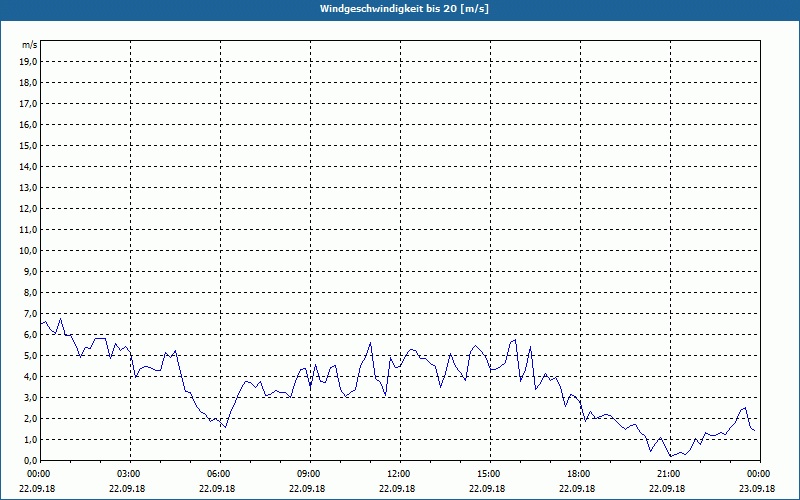800x500 pixels.
Task: Select the "12:00" time label
Action: click(x=400, y=474)
